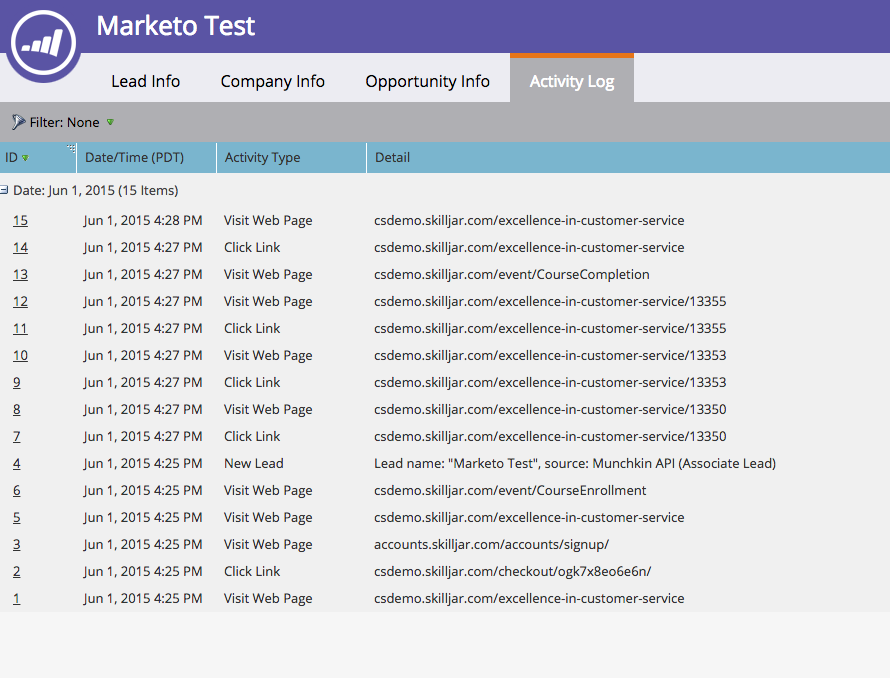Click the detail URL in row 12

pos(550,302)
